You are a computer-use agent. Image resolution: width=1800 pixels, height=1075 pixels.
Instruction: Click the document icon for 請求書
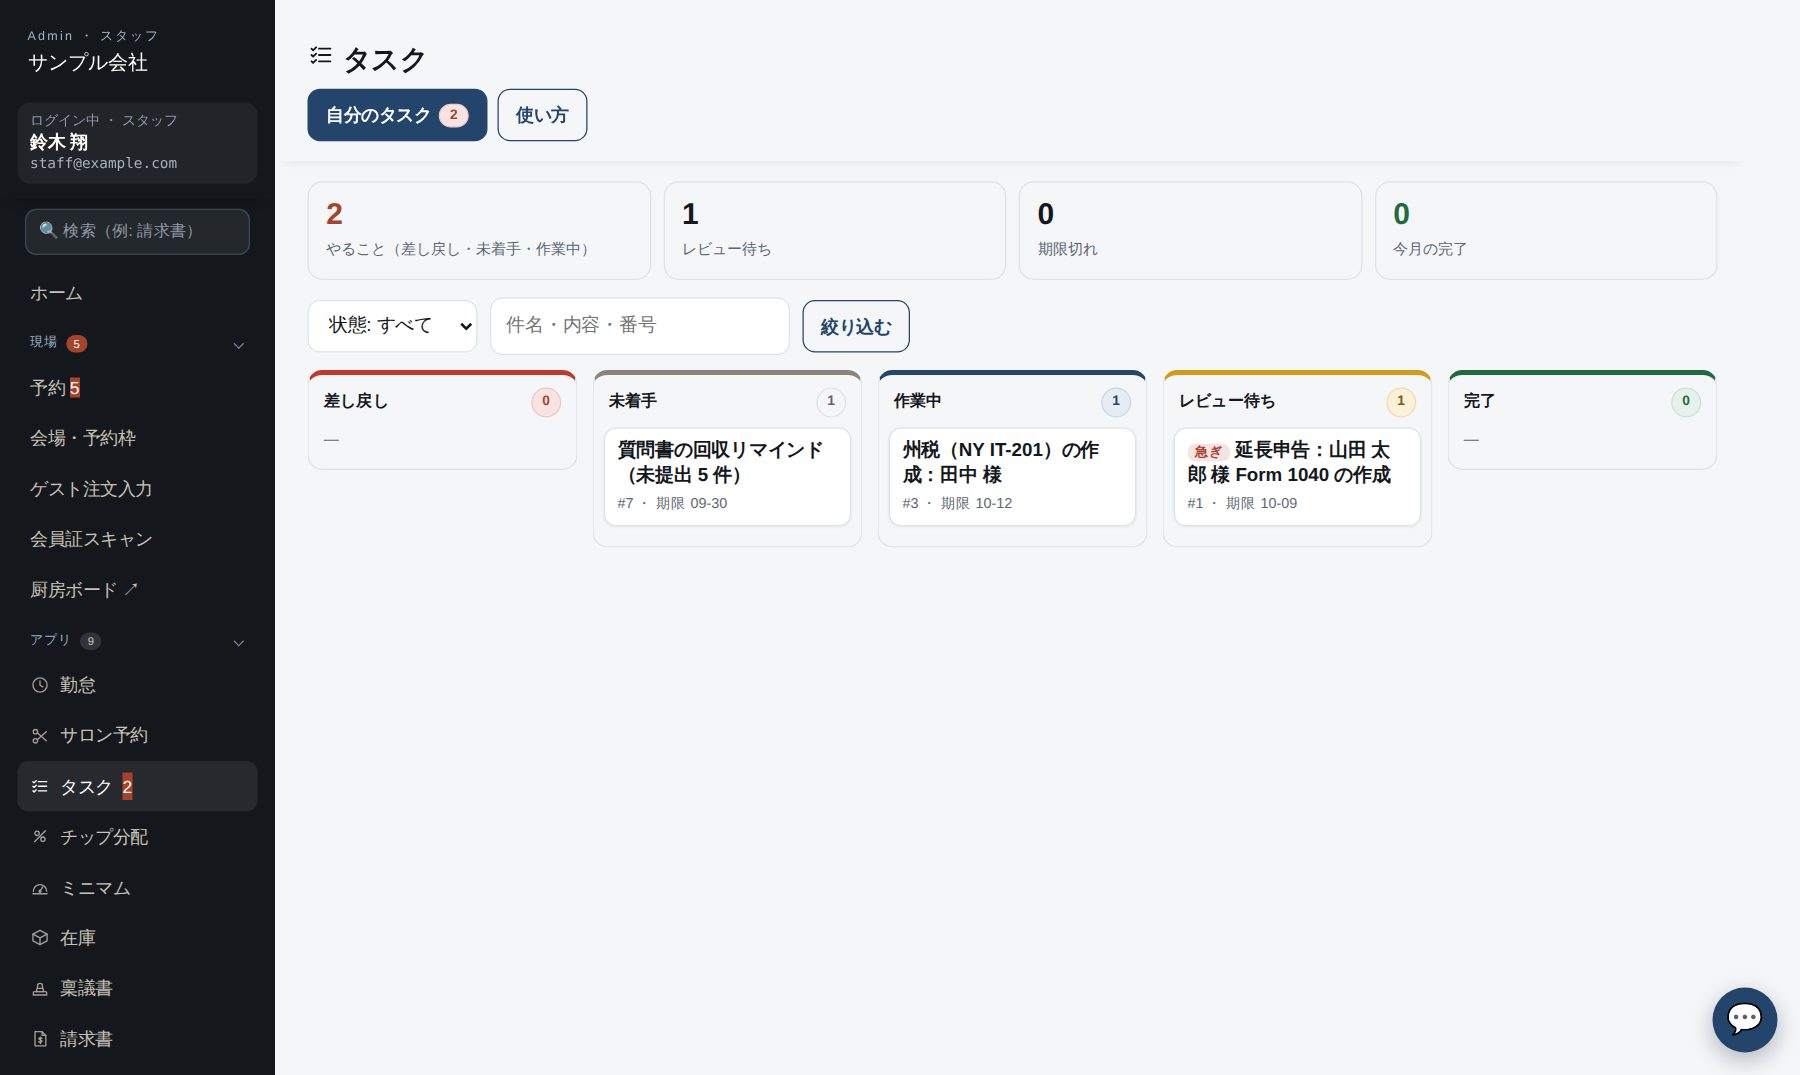[40, 1039]
